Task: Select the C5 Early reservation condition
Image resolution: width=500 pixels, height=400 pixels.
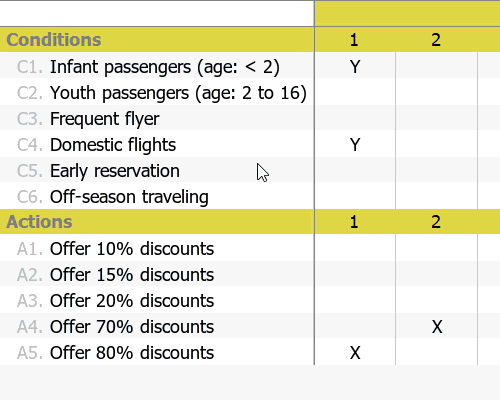Action: [157, 171]
